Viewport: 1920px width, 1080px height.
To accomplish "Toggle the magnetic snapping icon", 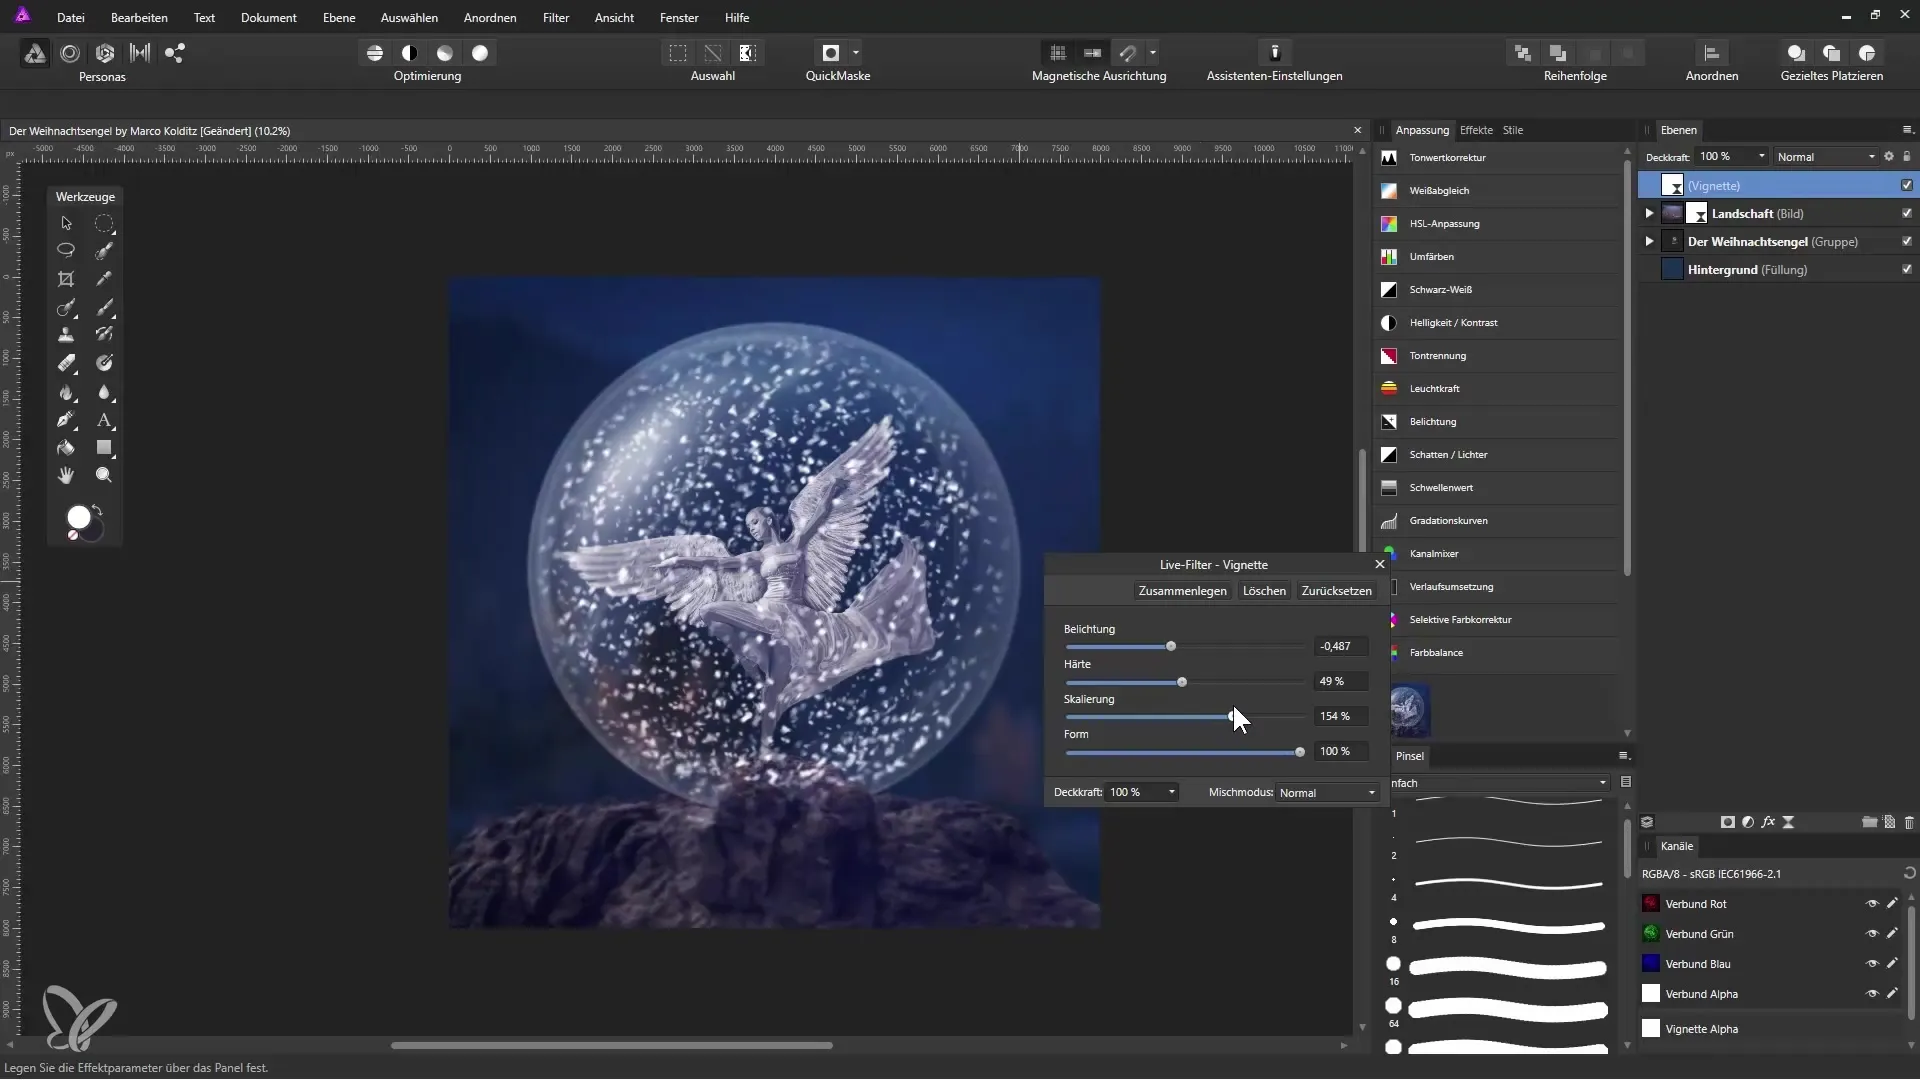I will click(x=1128, y=53).
